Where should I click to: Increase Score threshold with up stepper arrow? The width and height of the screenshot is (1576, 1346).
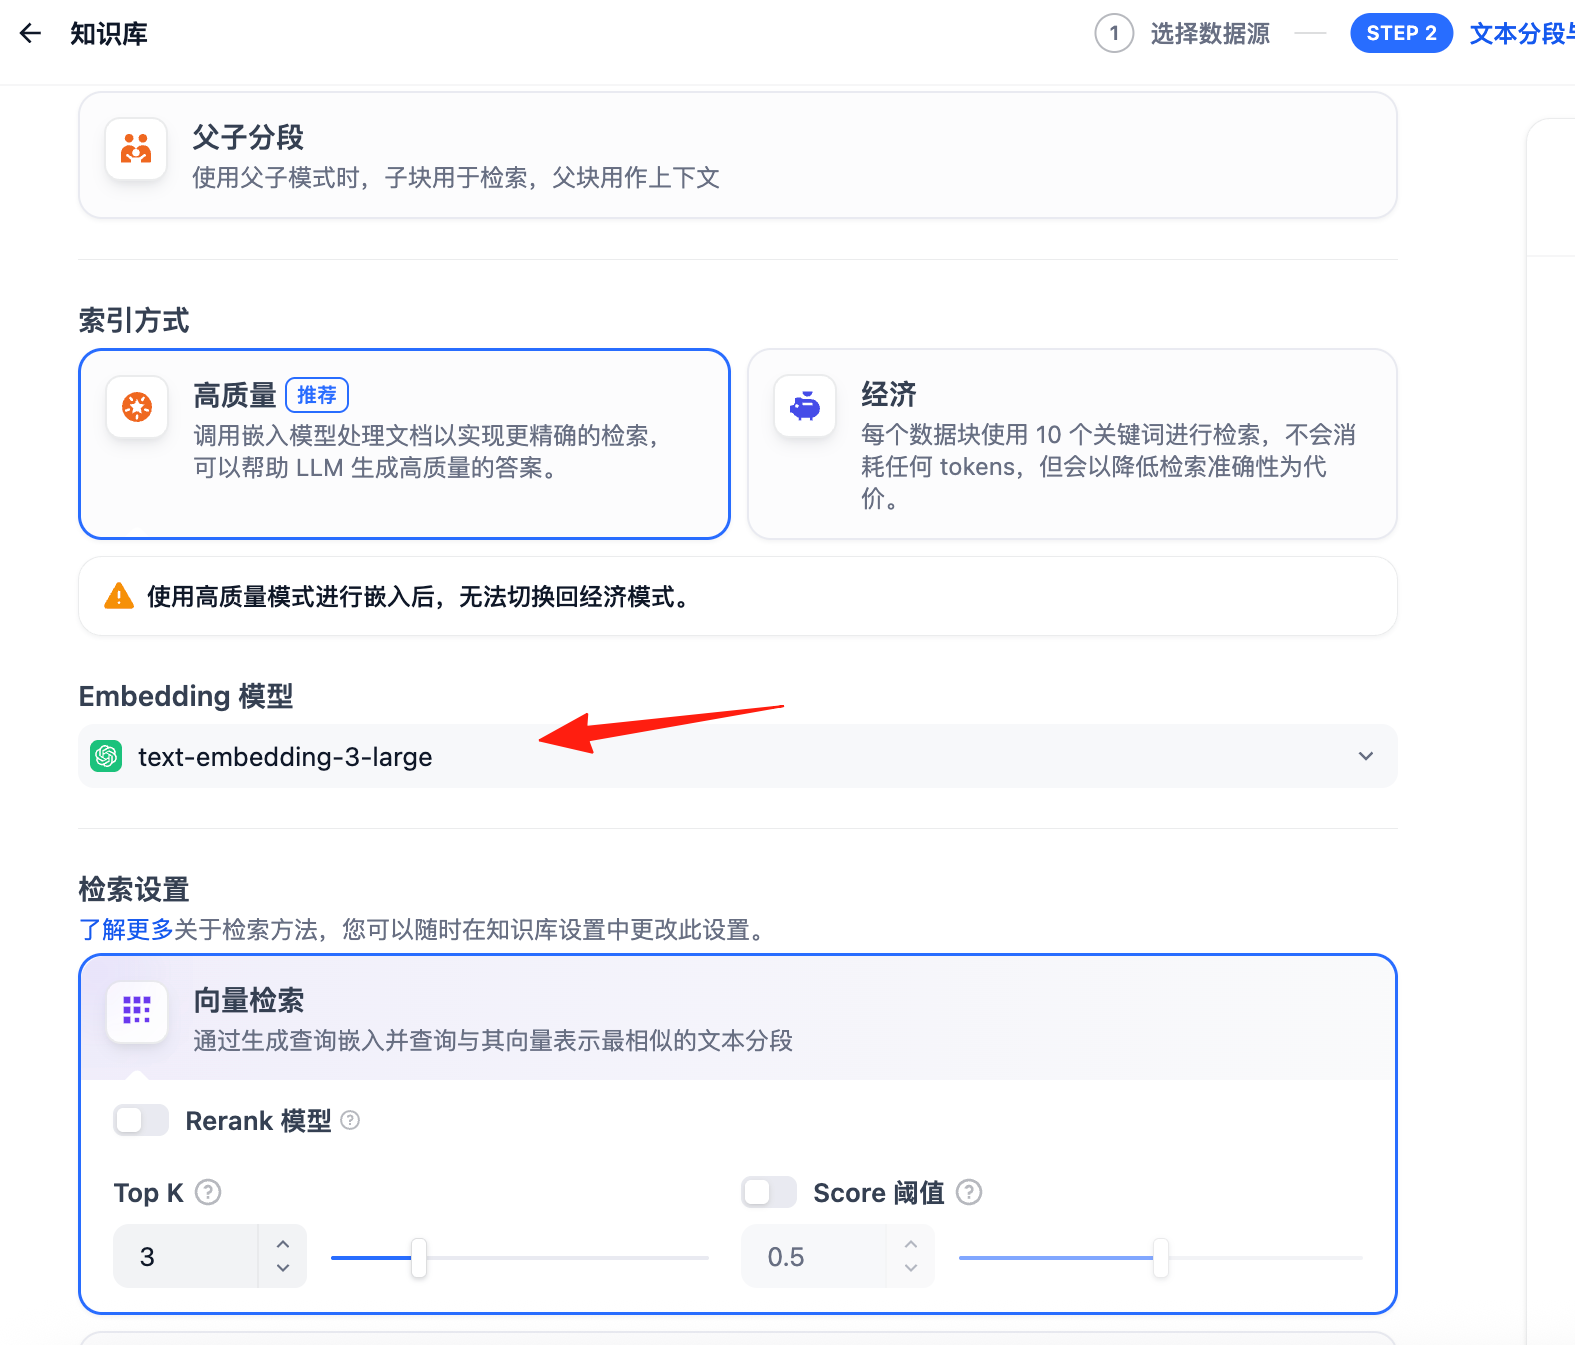pos(911,1244)
